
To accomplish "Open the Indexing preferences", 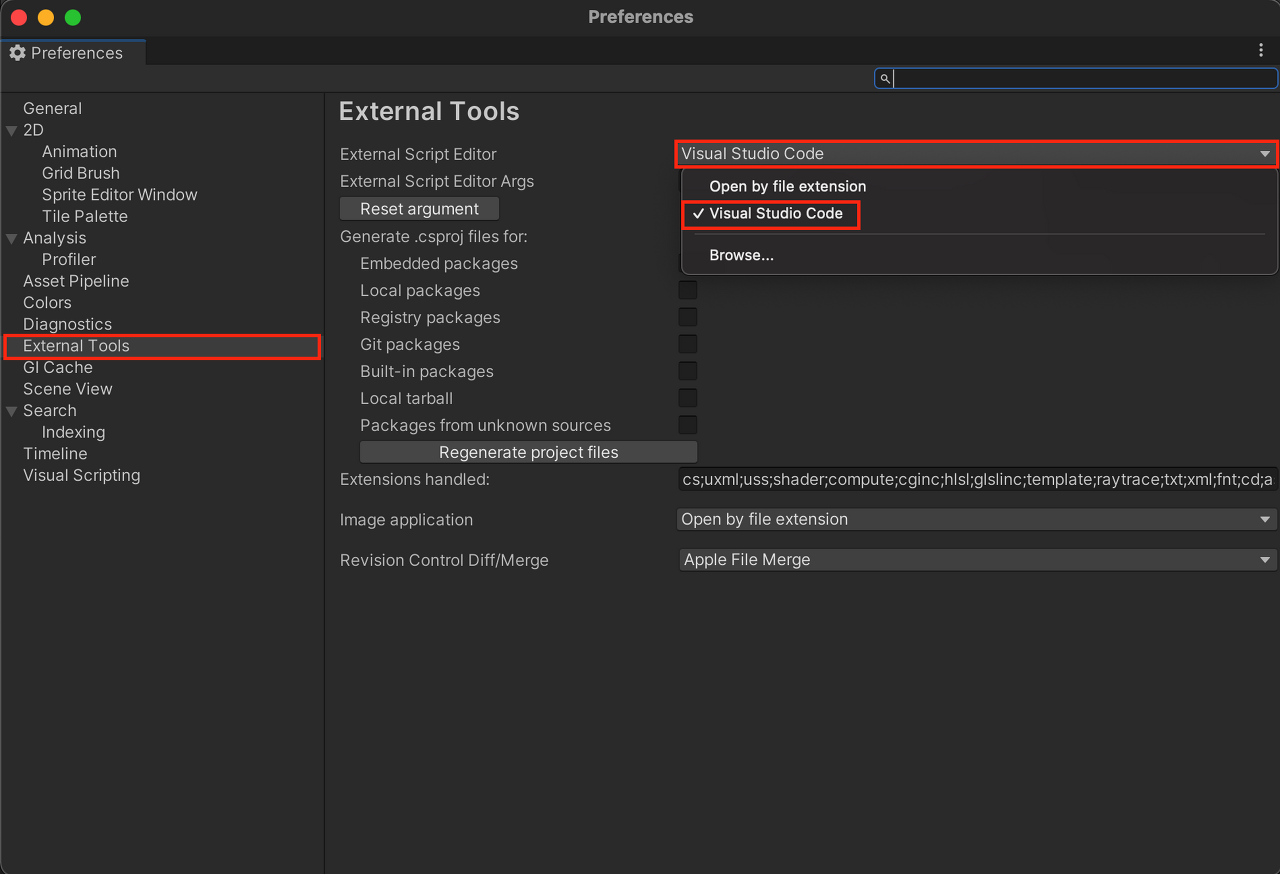I will (x=73, y=432).
